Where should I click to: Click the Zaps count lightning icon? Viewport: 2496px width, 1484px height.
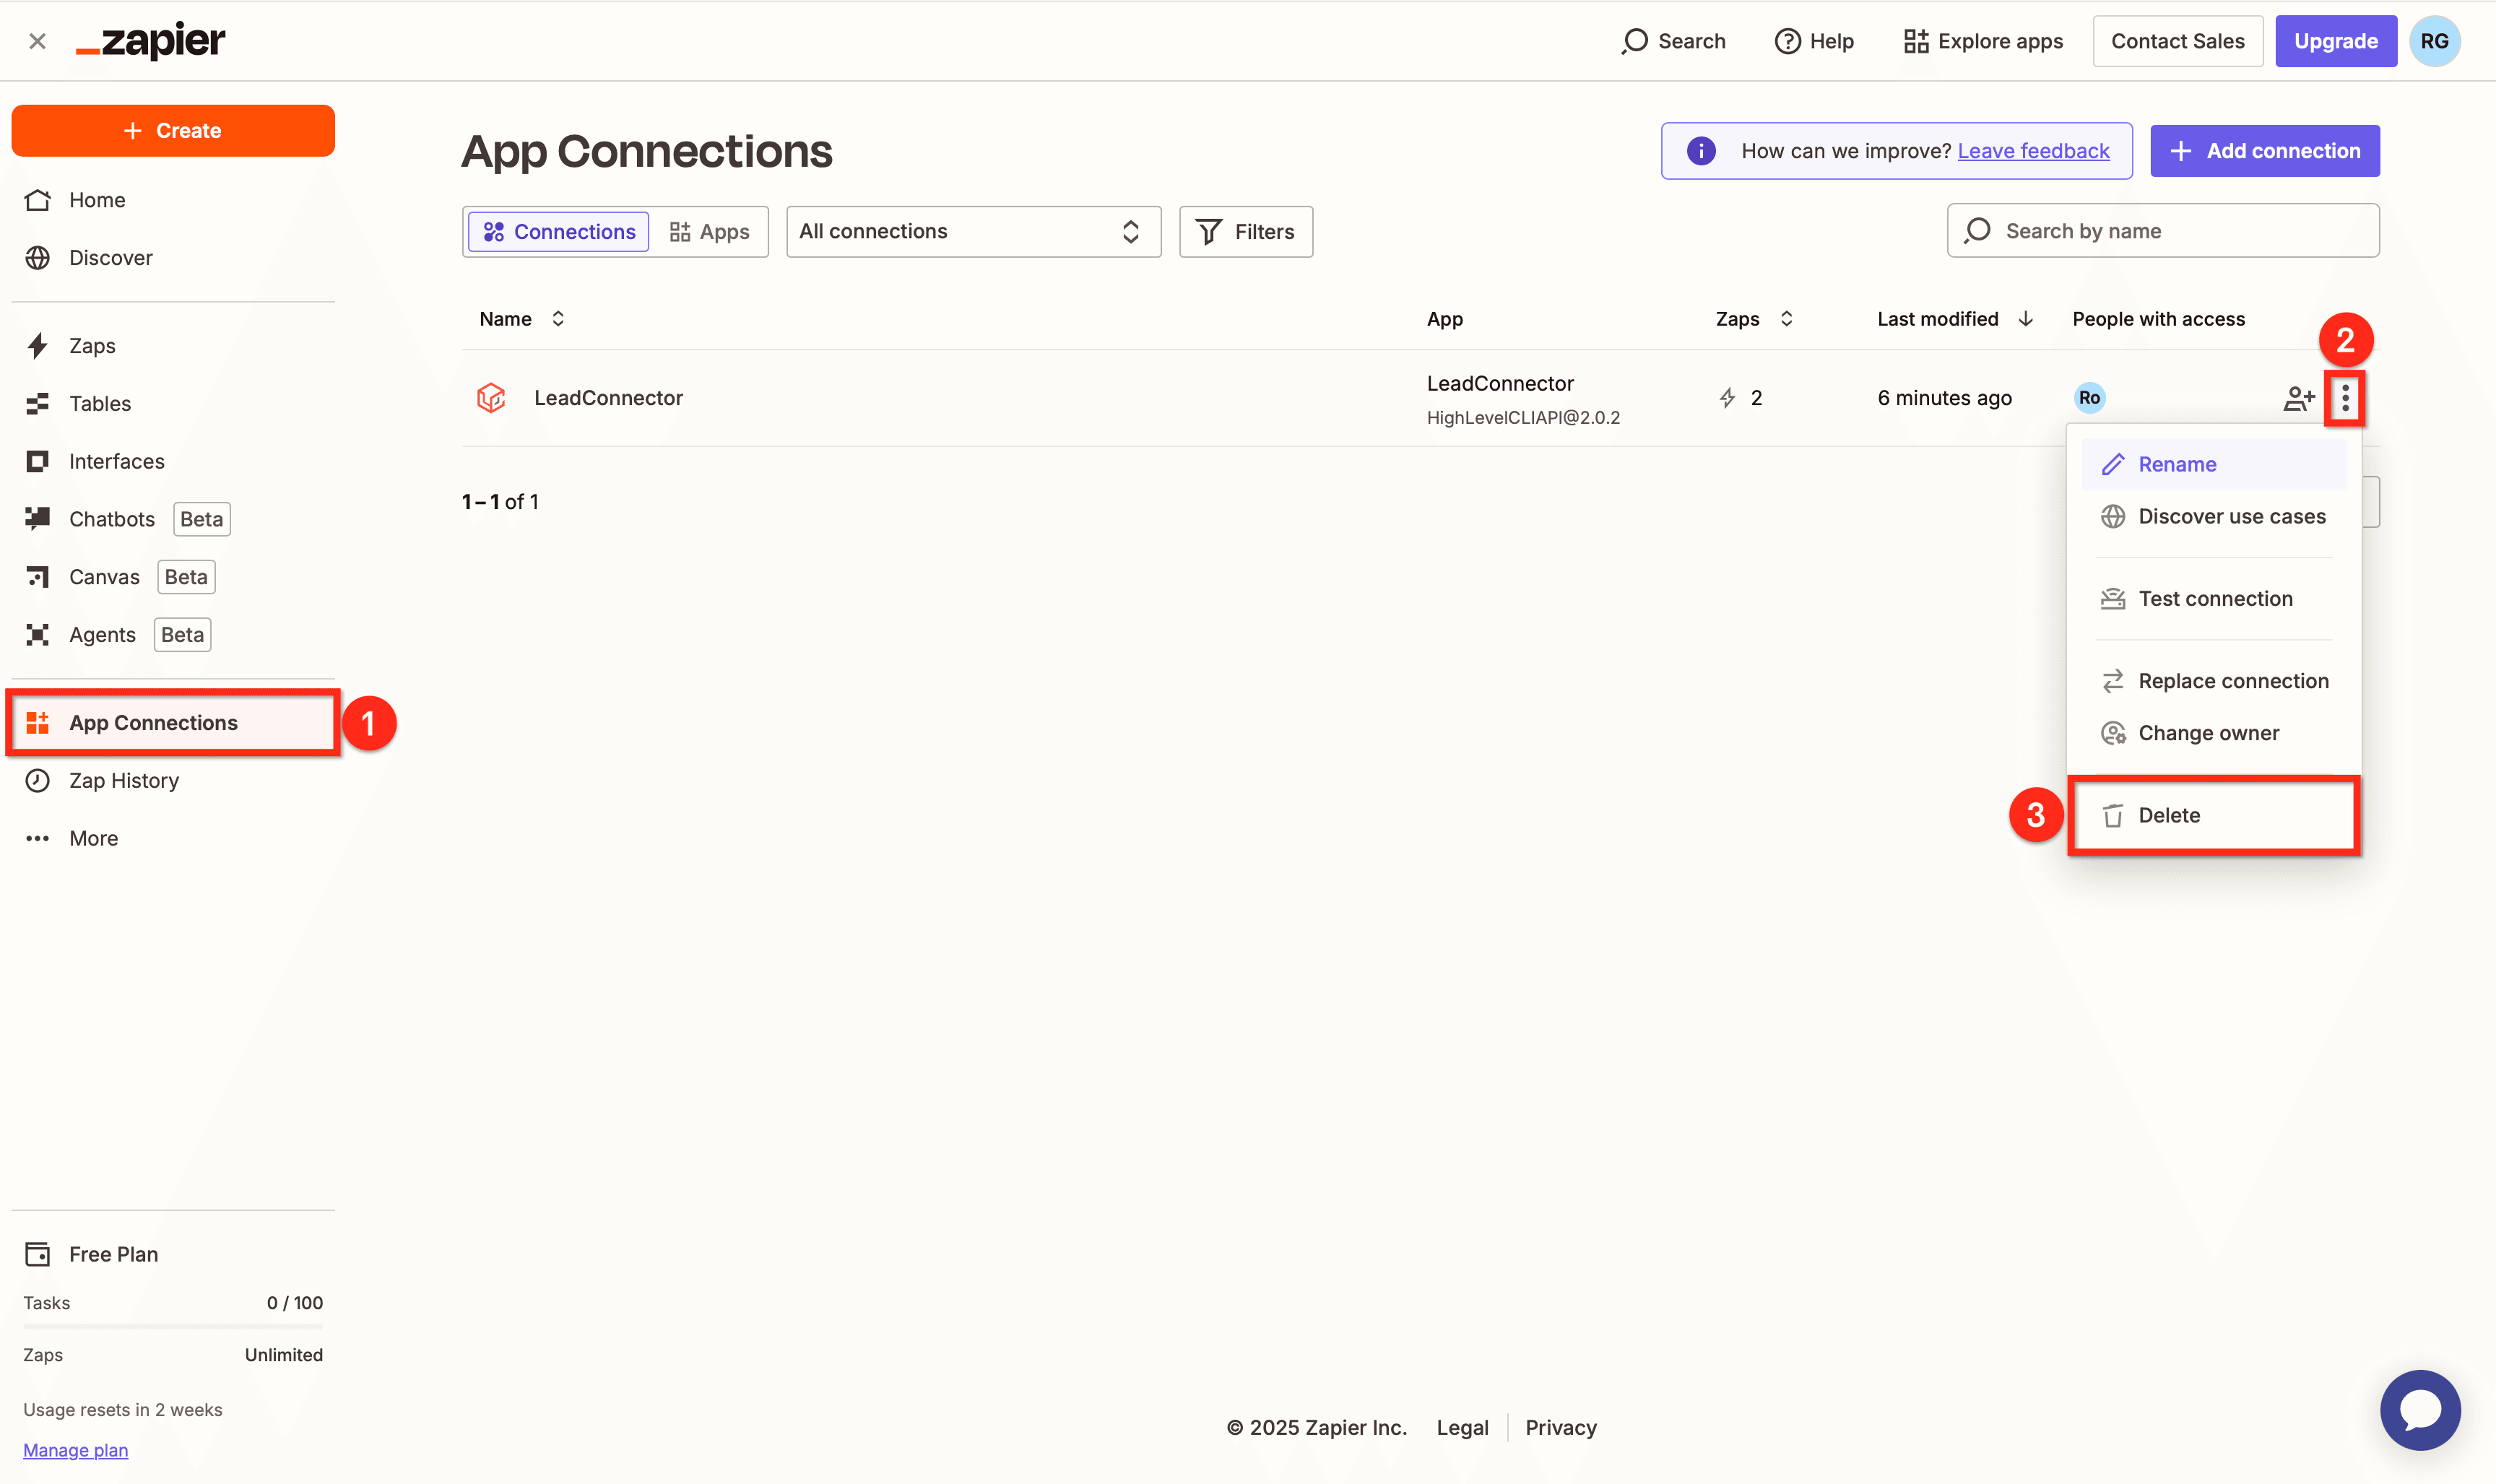(x=1727, y=398)
